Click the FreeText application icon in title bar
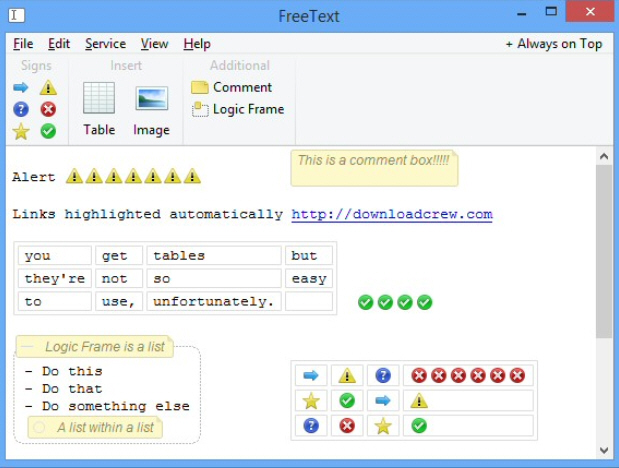 click(x=17, y=15)
